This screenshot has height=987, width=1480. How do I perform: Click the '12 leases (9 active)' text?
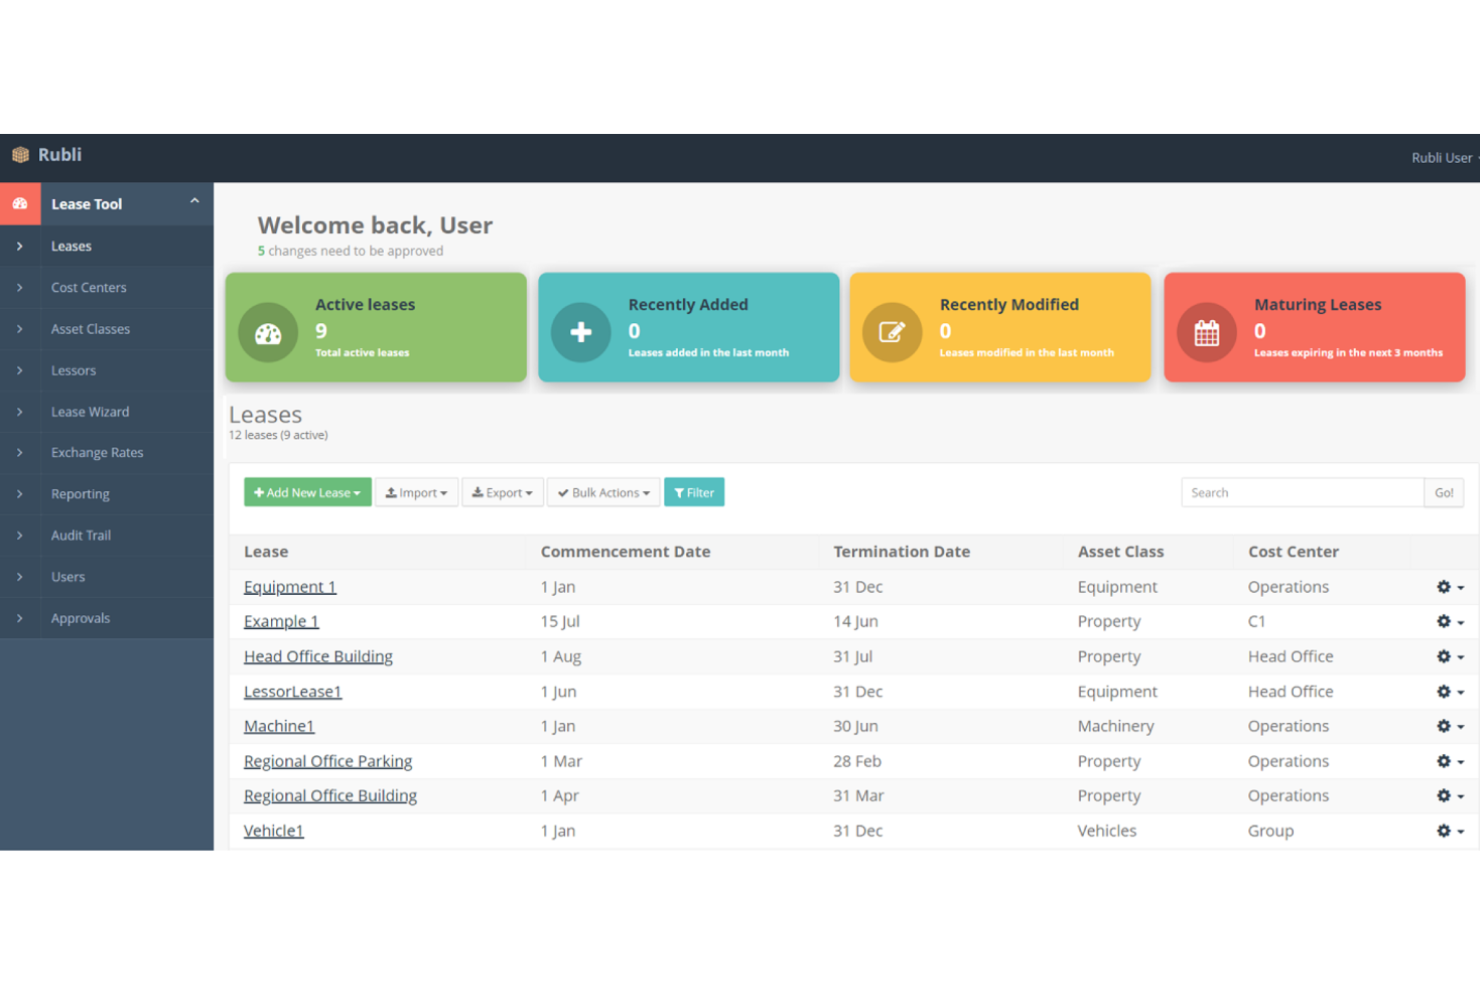pos(278,435)
